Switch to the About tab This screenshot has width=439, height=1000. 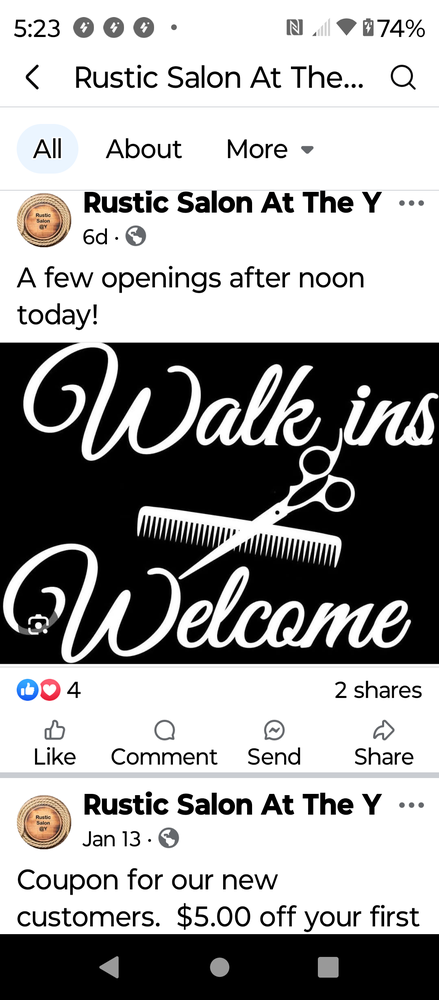(144, 149)
